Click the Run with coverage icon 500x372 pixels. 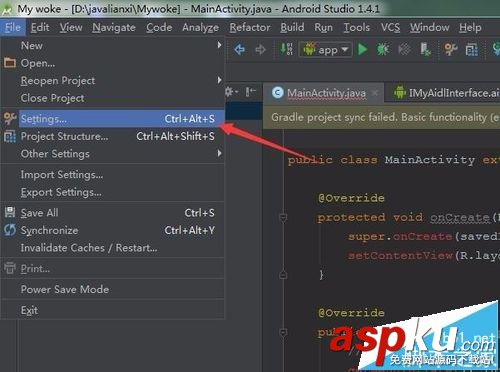(x=404, y=49)
